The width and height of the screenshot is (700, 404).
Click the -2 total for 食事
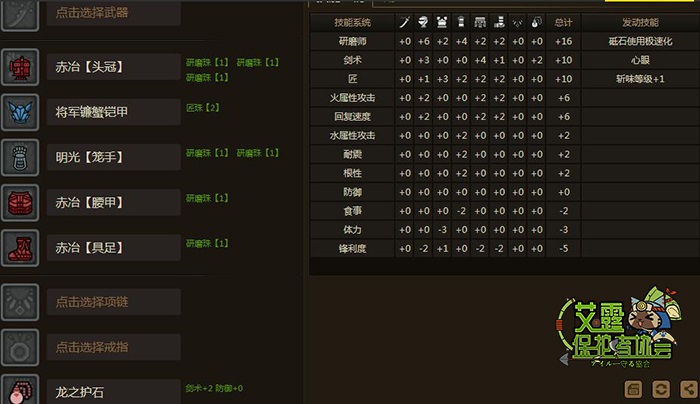pyautogui.click(x=563, y=211)
